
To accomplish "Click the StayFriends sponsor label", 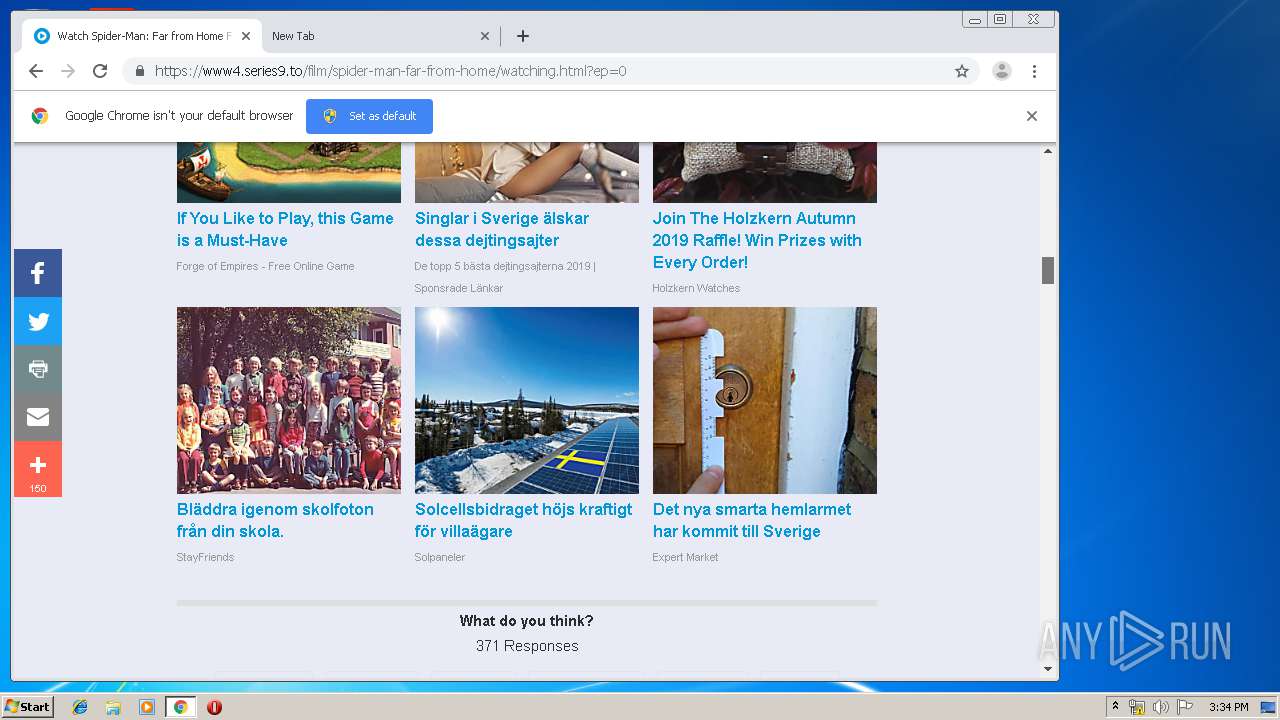I will 205,557.
